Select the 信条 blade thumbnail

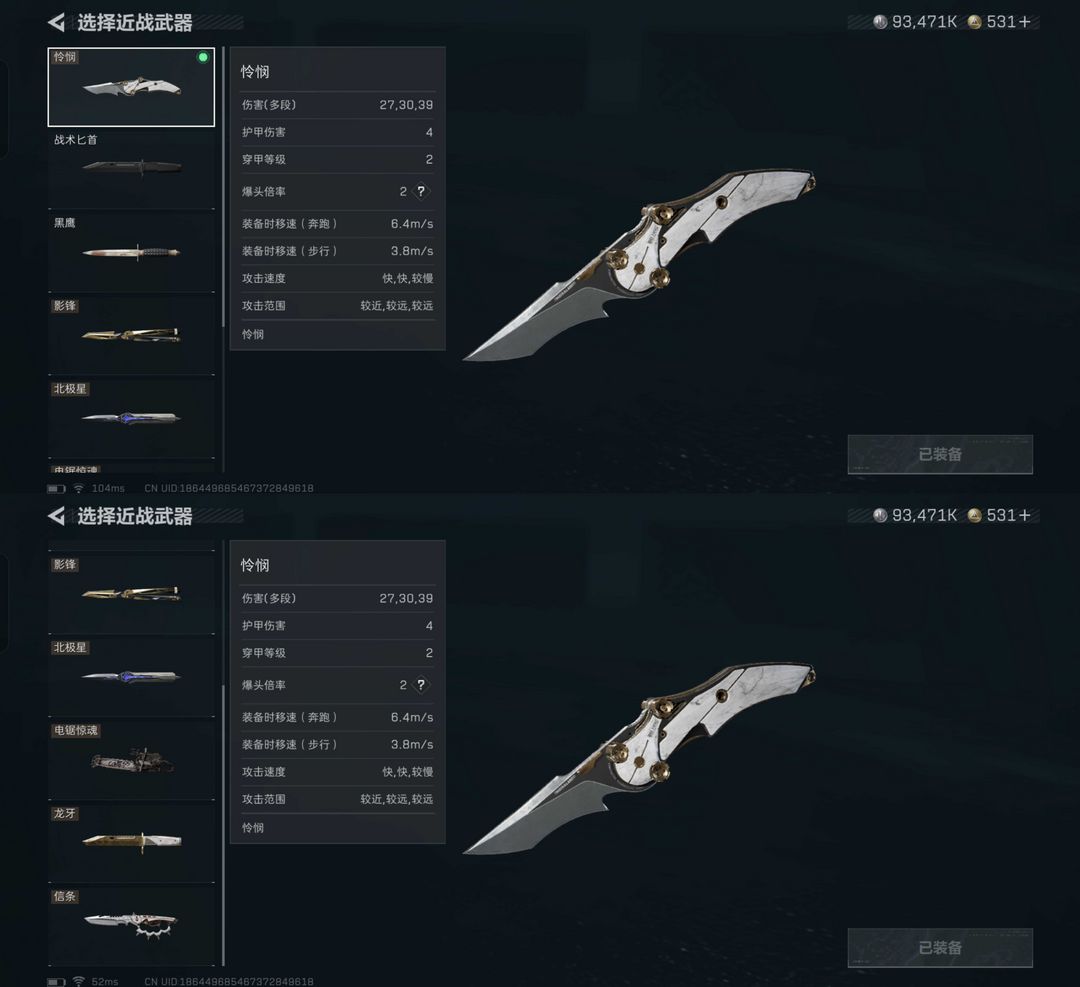(132, 925)
